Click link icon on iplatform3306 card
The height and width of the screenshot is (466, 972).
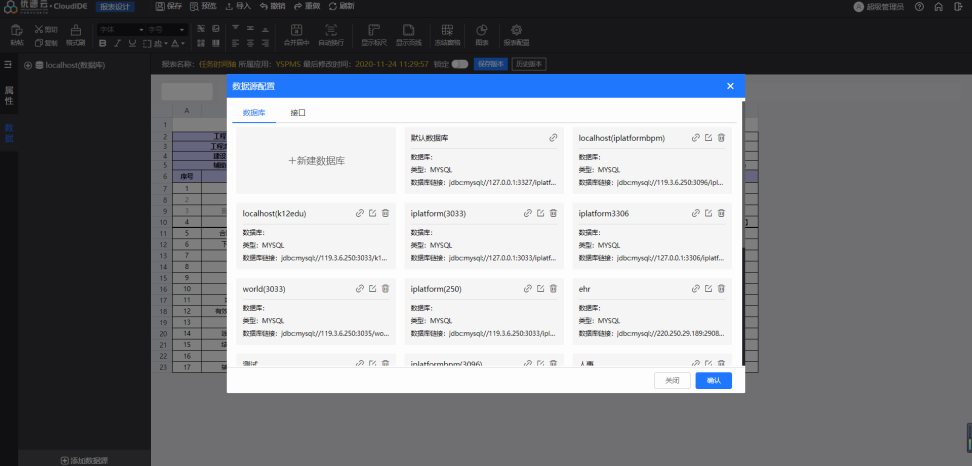pyautogui.click(x=696, y=213)
